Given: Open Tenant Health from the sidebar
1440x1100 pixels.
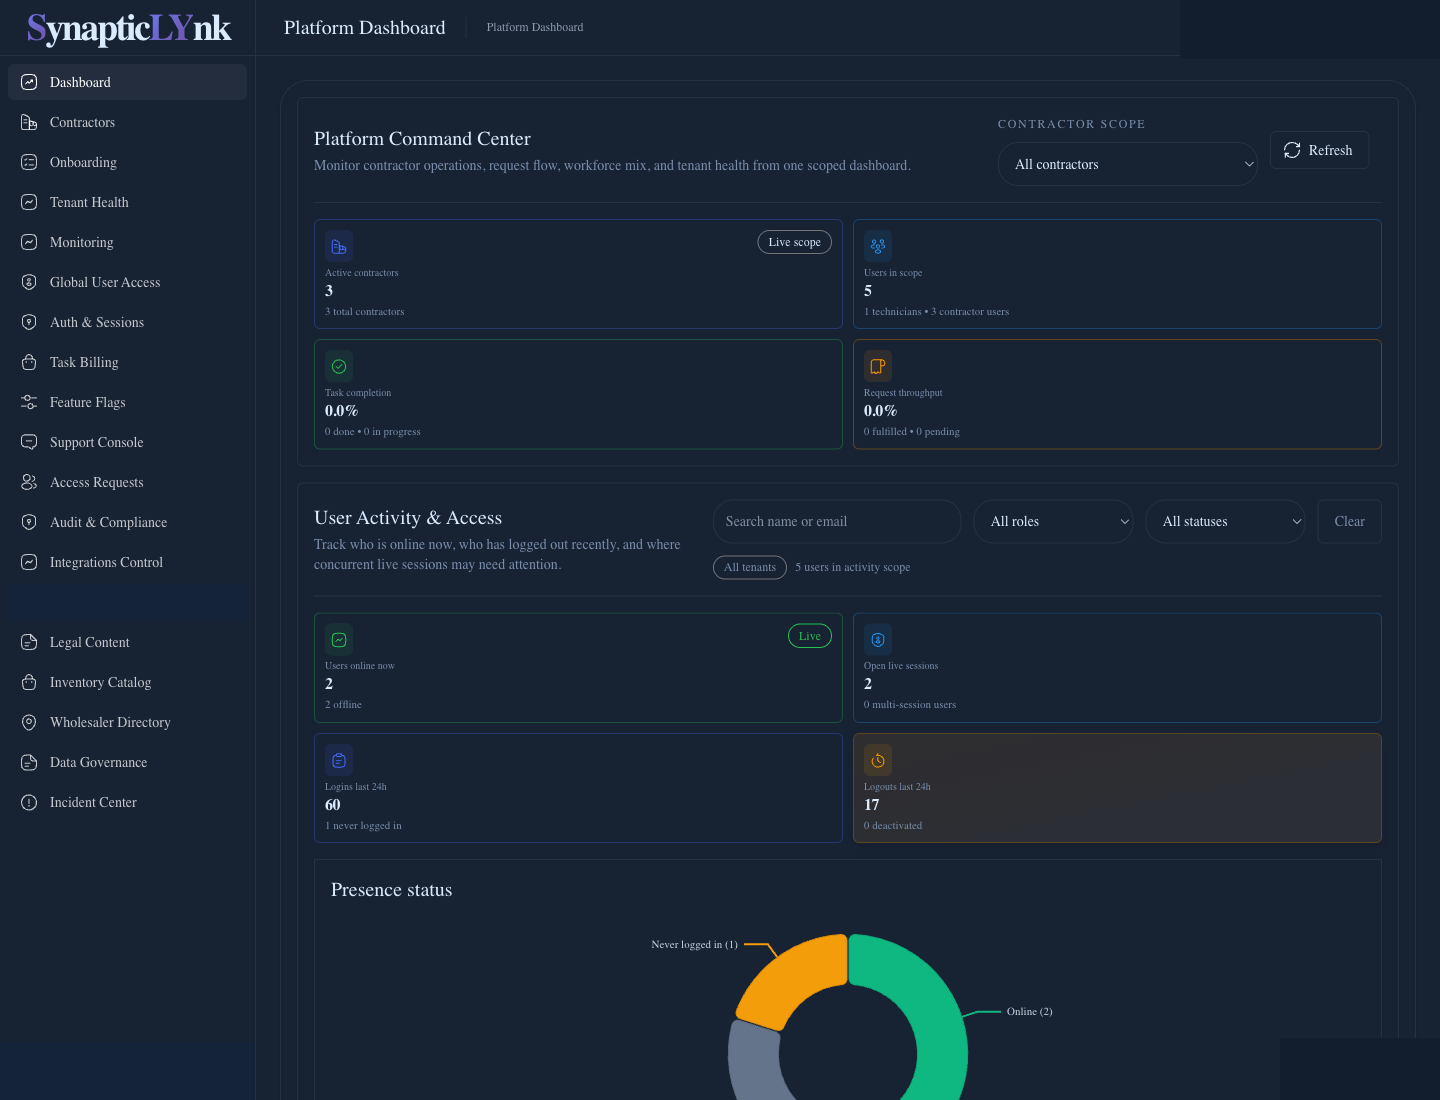Looking at the screenshot, I should click(127, 202).
